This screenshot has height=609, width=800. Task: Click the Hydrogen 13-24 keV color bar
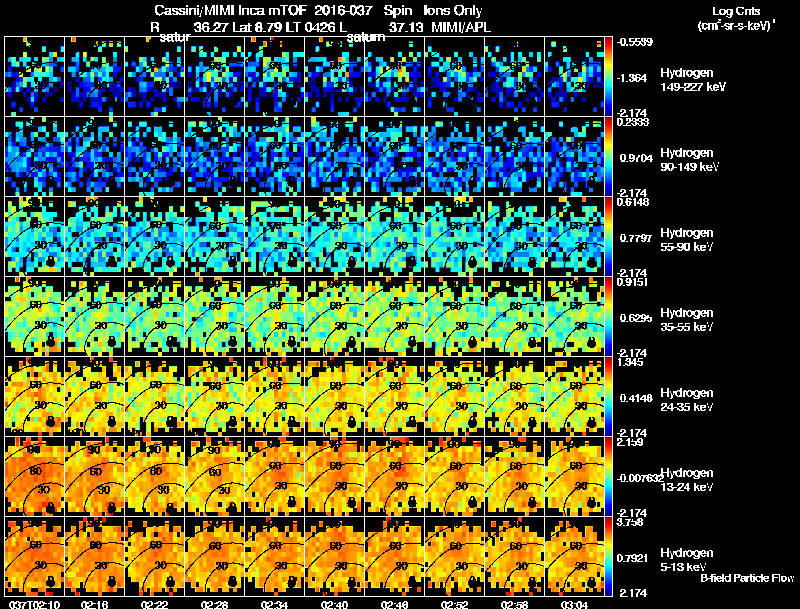click(608, 477)
